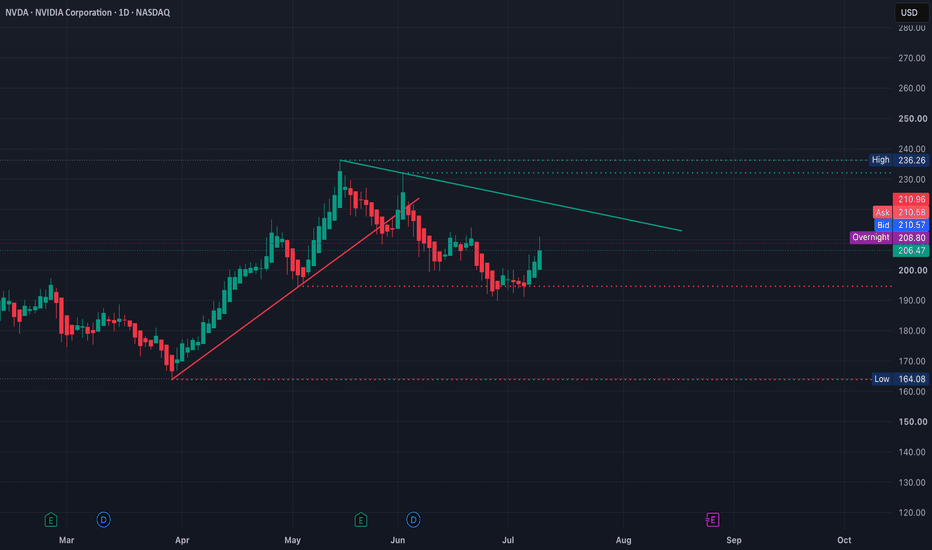This screenshot has width=932, height=550.
Task: Click the late-May earnings E marker
Action: click(361, 520)
